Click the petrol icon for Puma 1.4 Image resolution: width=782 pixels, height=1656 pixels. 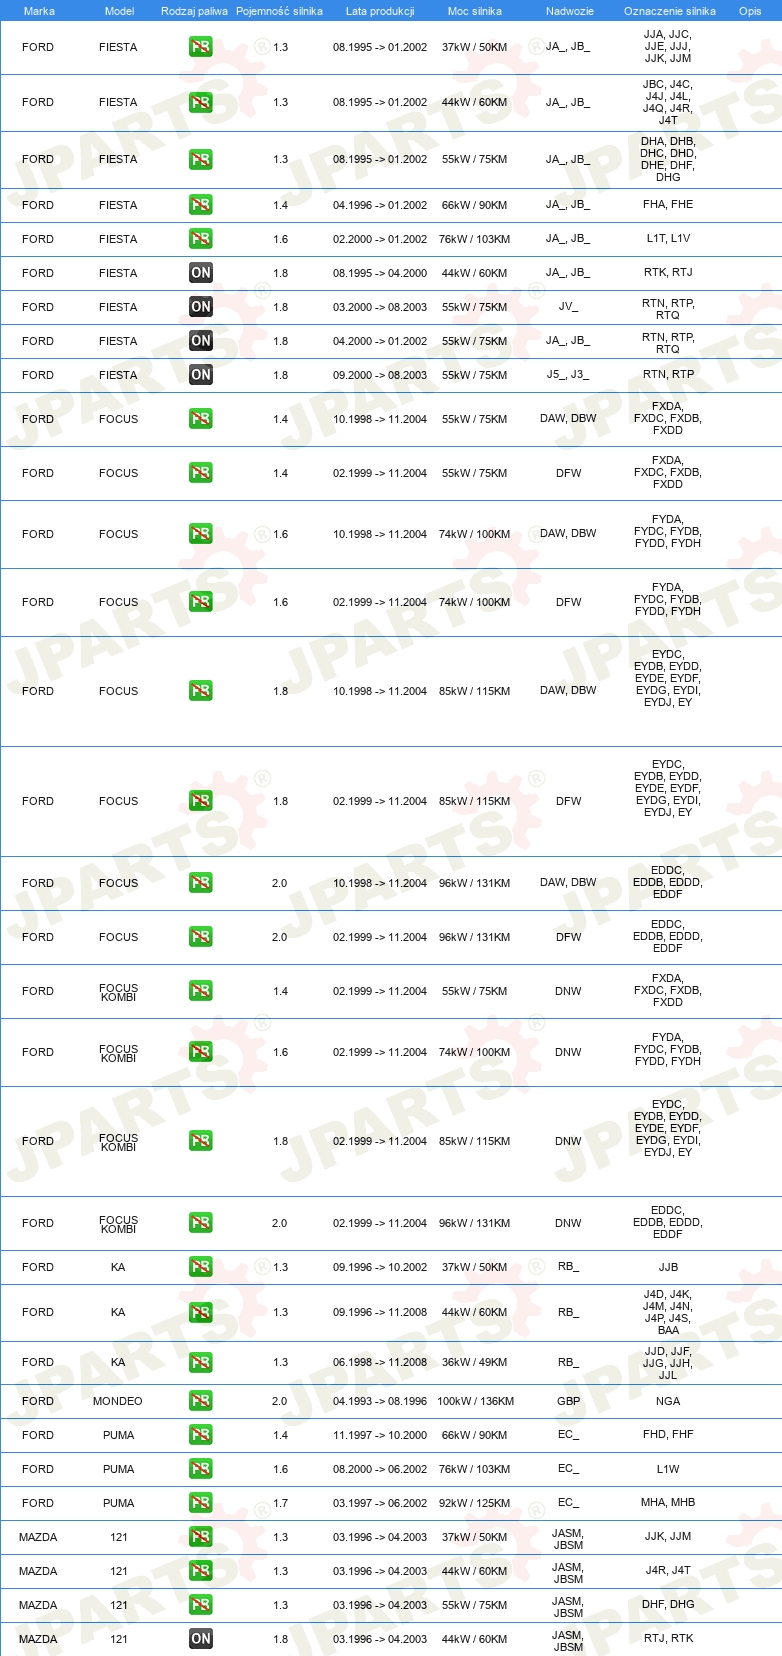[201, 1435]
